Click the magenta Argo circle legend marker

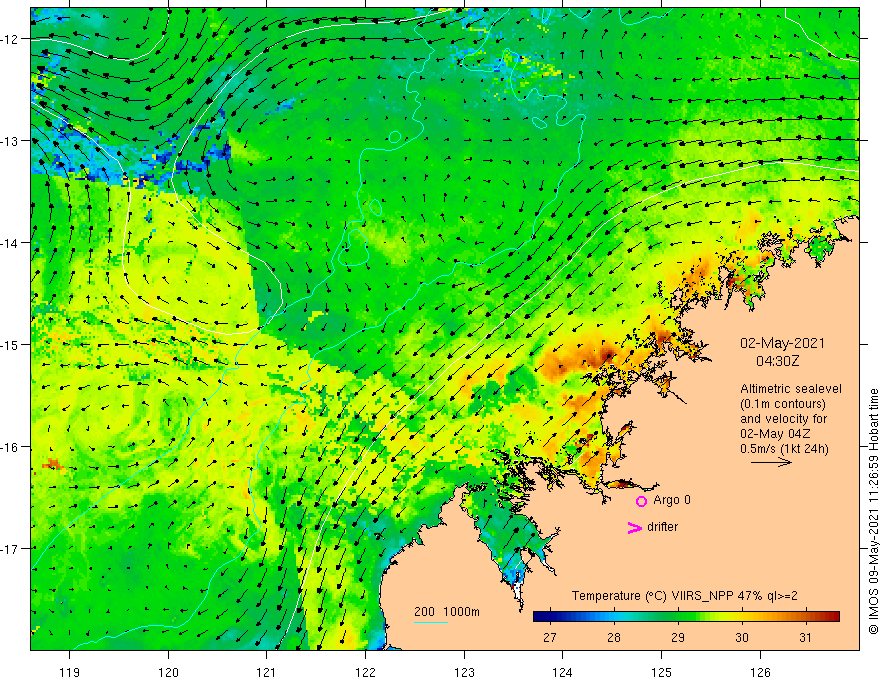[x=641, y=501]
